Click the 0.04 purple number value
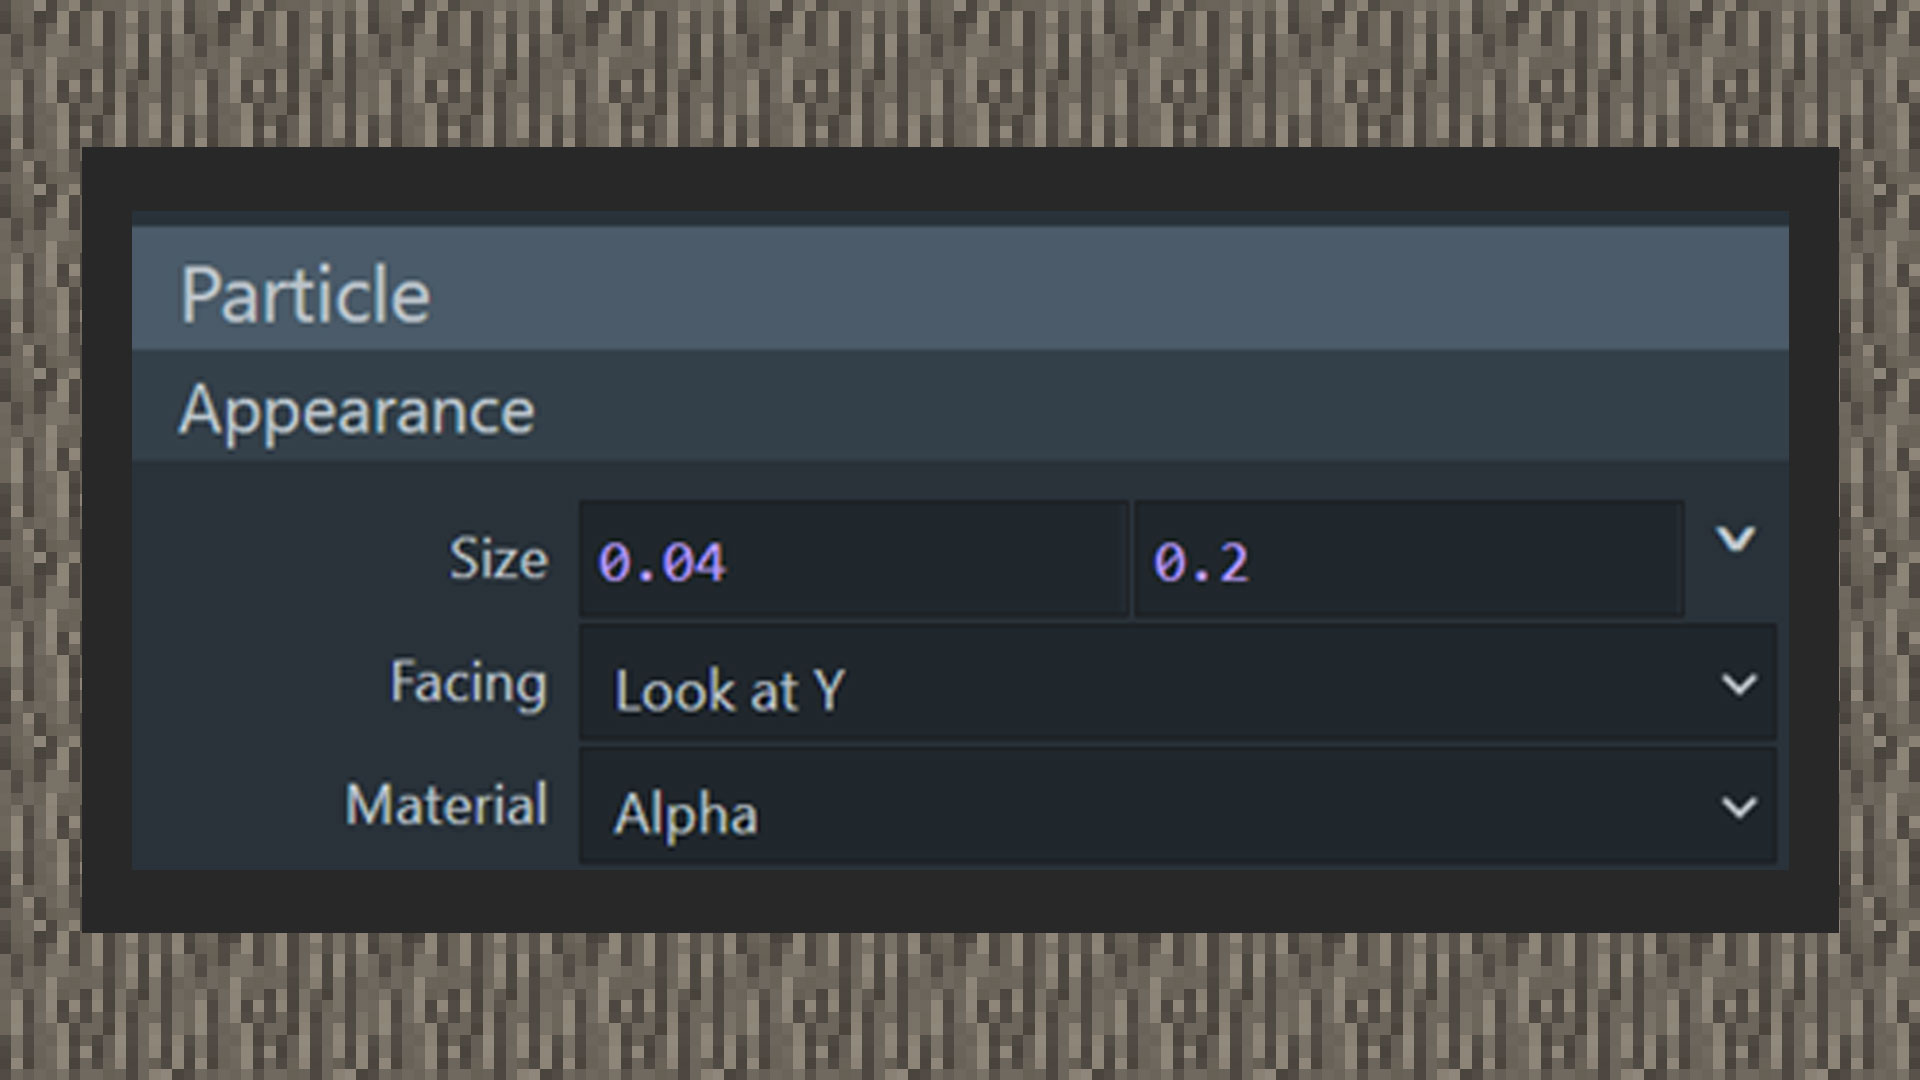The height and width of the screenshot is (1080, 1920). pos(662,563)
